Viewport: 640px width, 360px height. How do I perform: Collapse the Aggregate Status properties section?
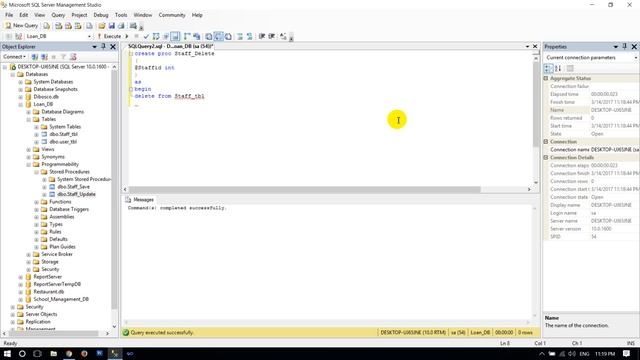tap(546, 78)
